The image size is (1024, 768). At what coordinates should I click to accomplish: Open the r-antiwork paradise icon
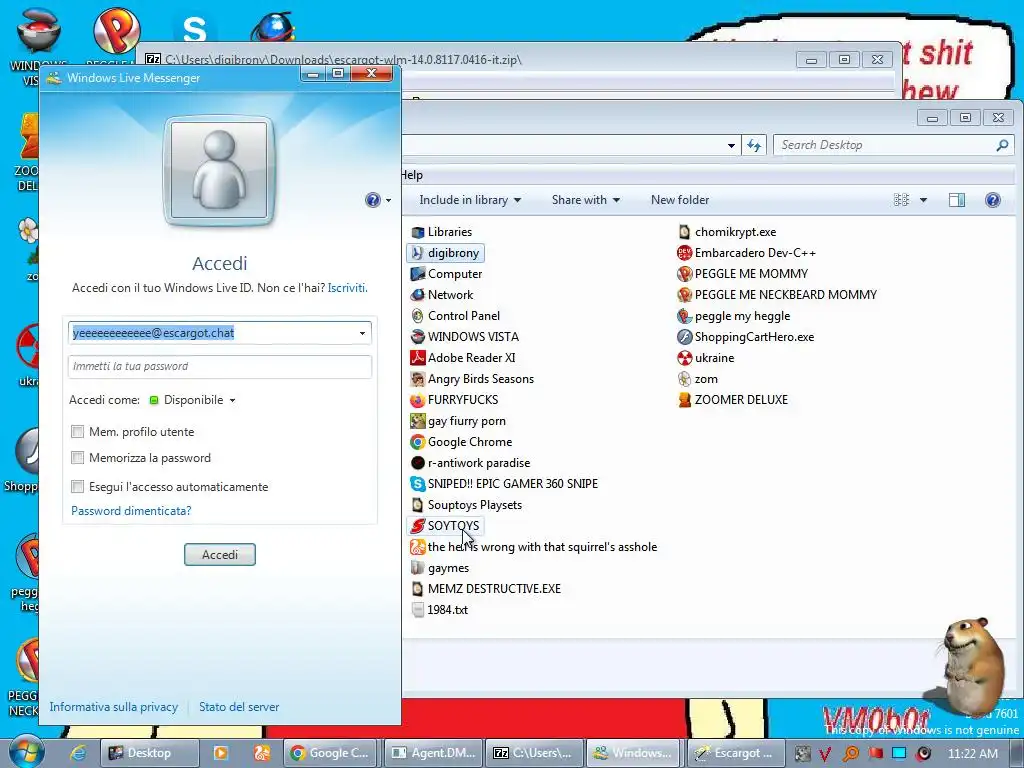tap(418, 463)
